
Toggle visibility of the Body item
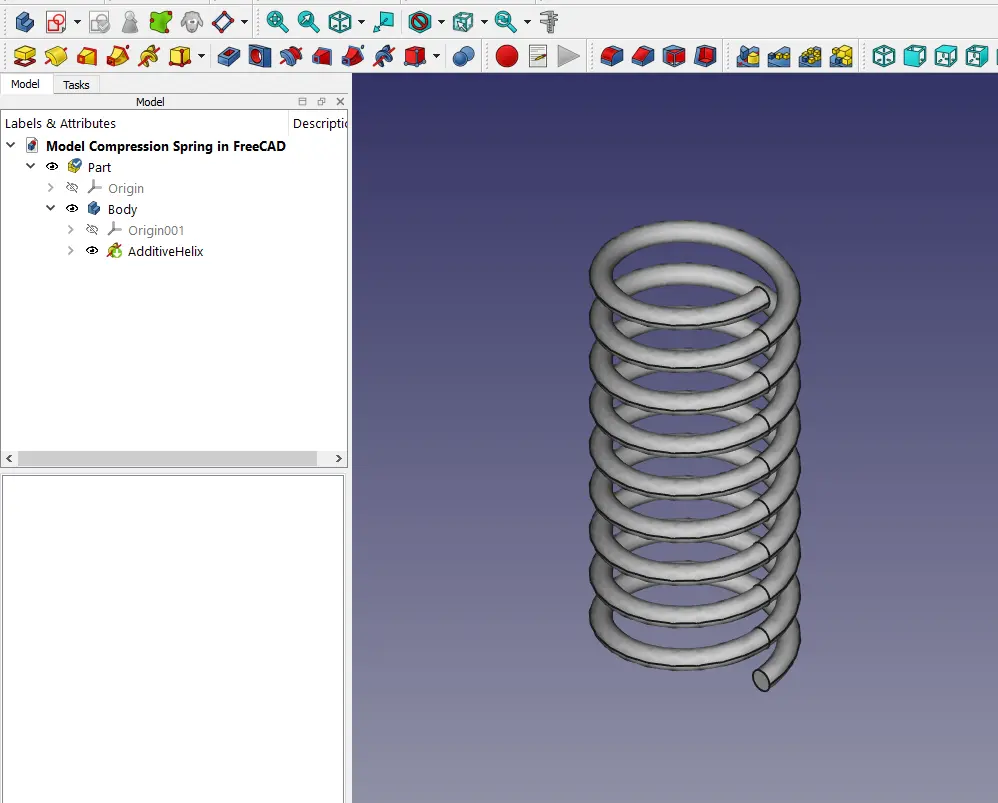72,209
